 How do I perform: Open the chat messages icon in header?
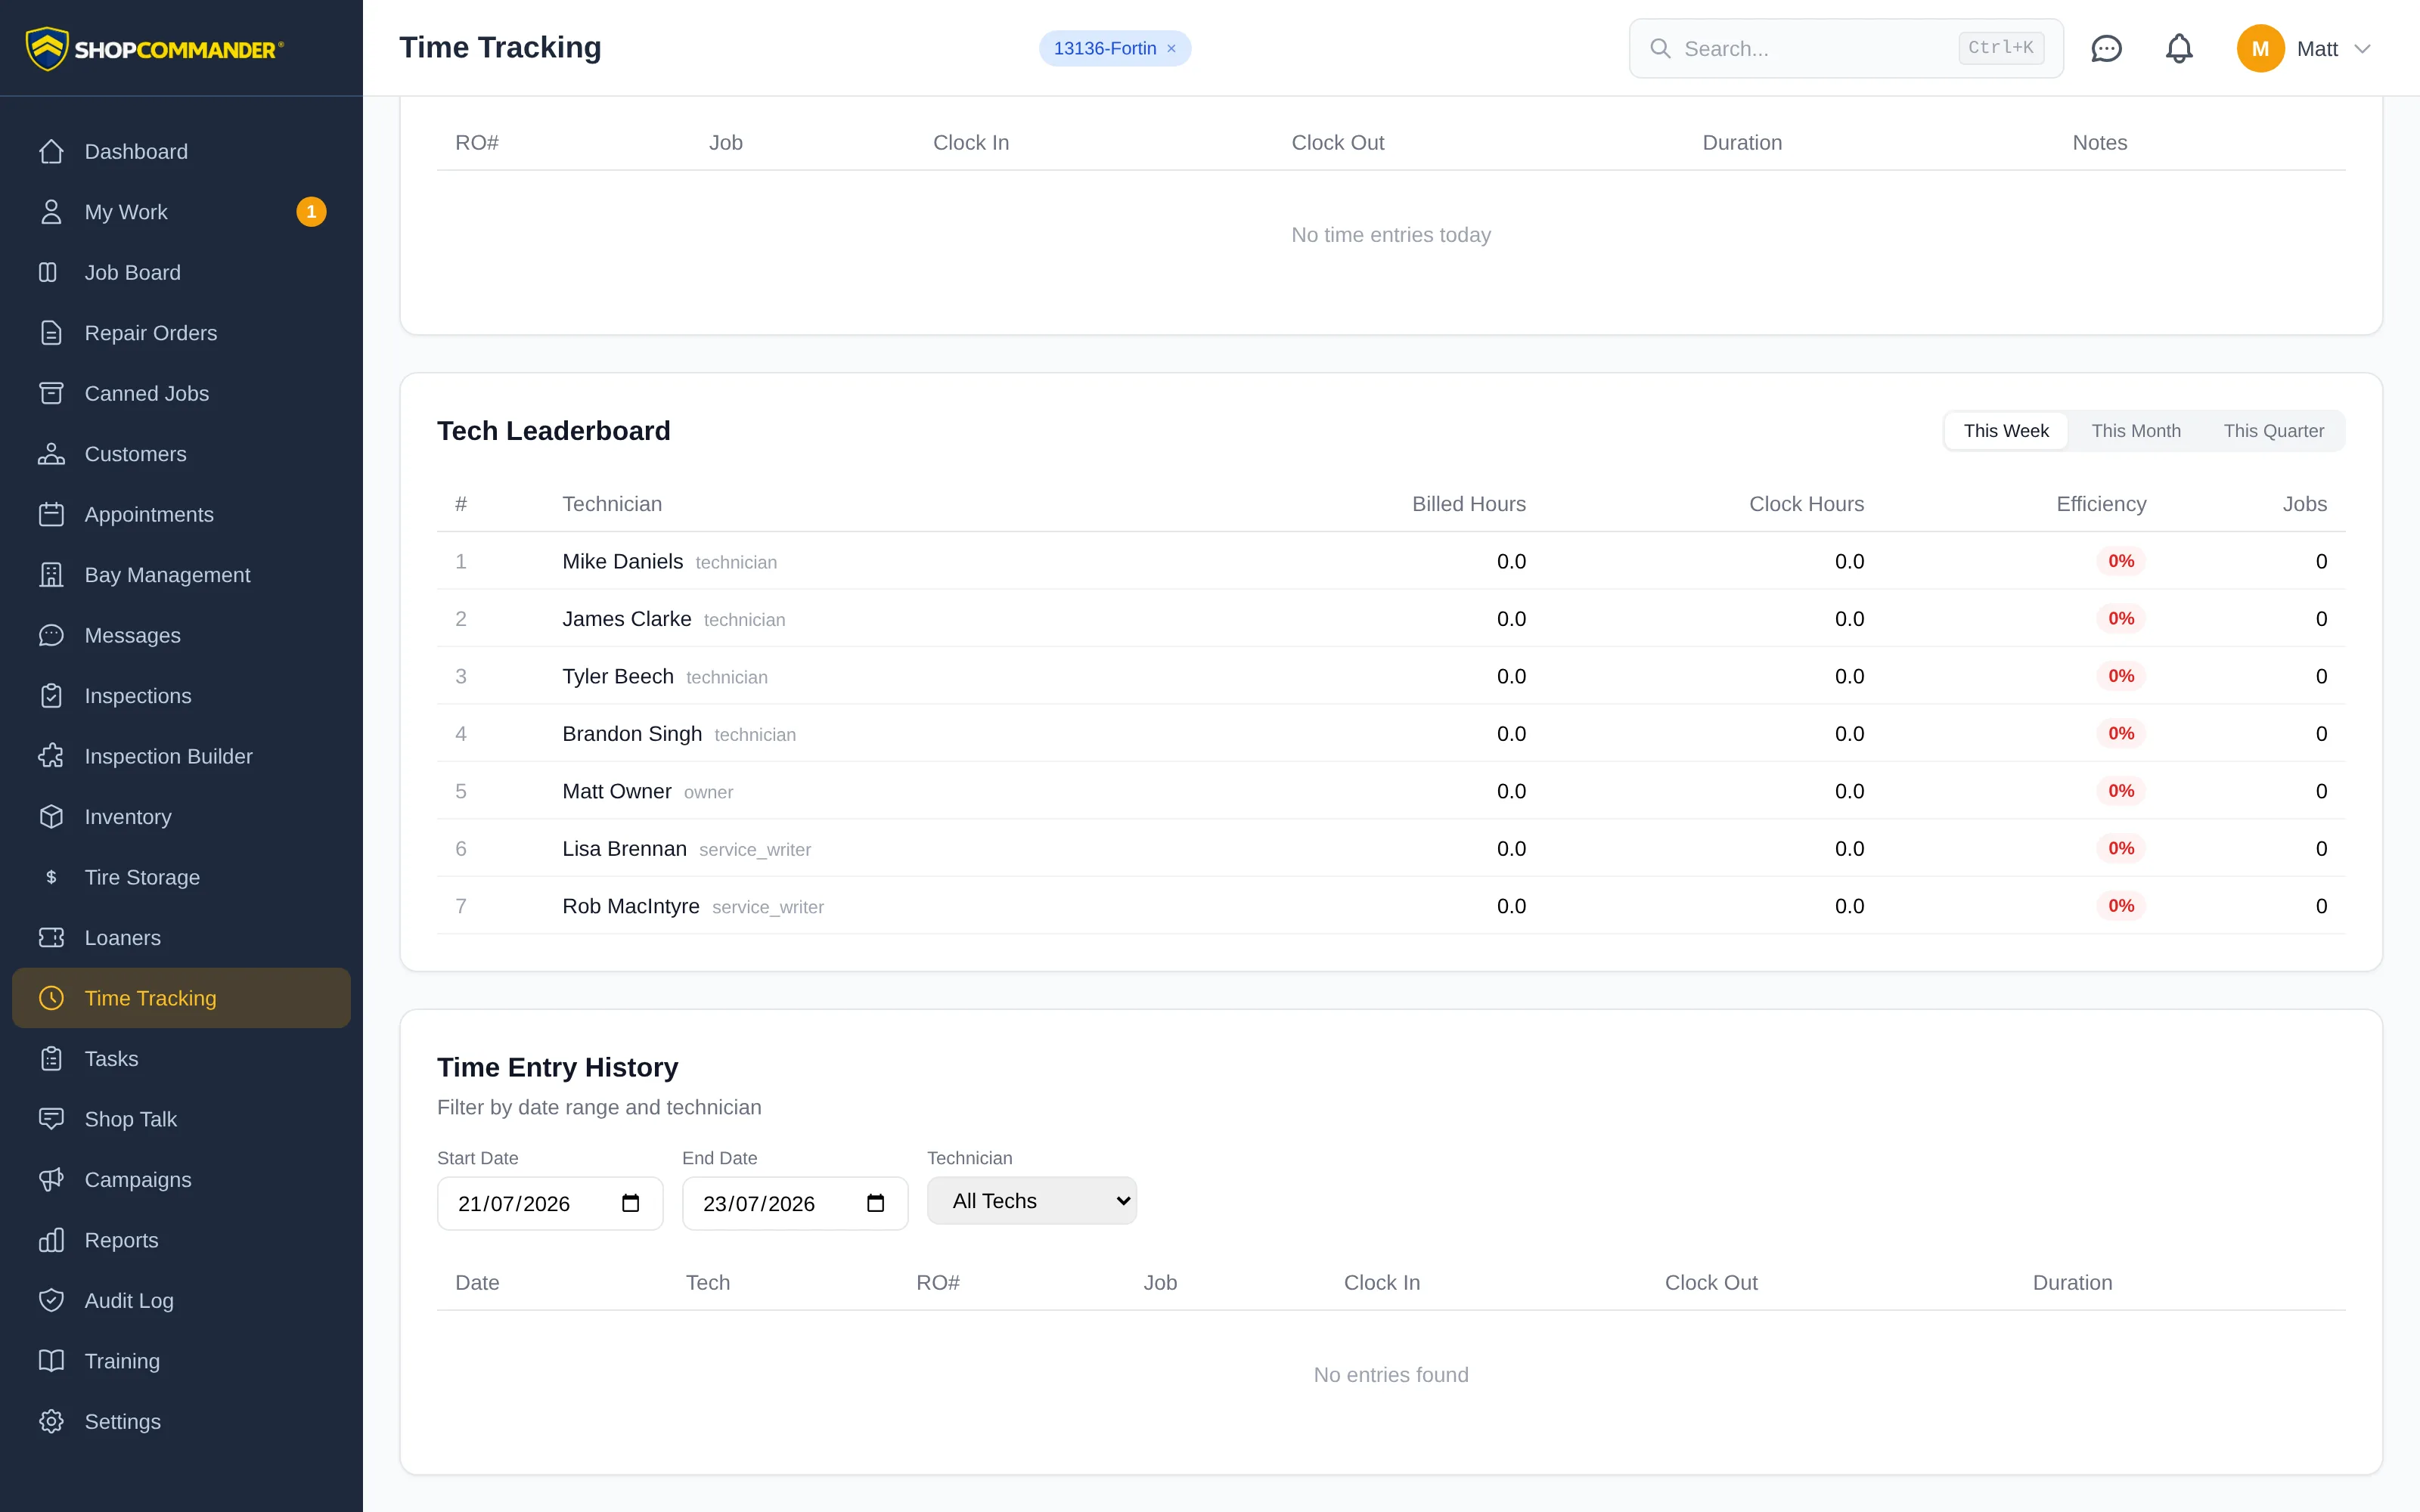pyautogui.click(x=2106, y=48)
